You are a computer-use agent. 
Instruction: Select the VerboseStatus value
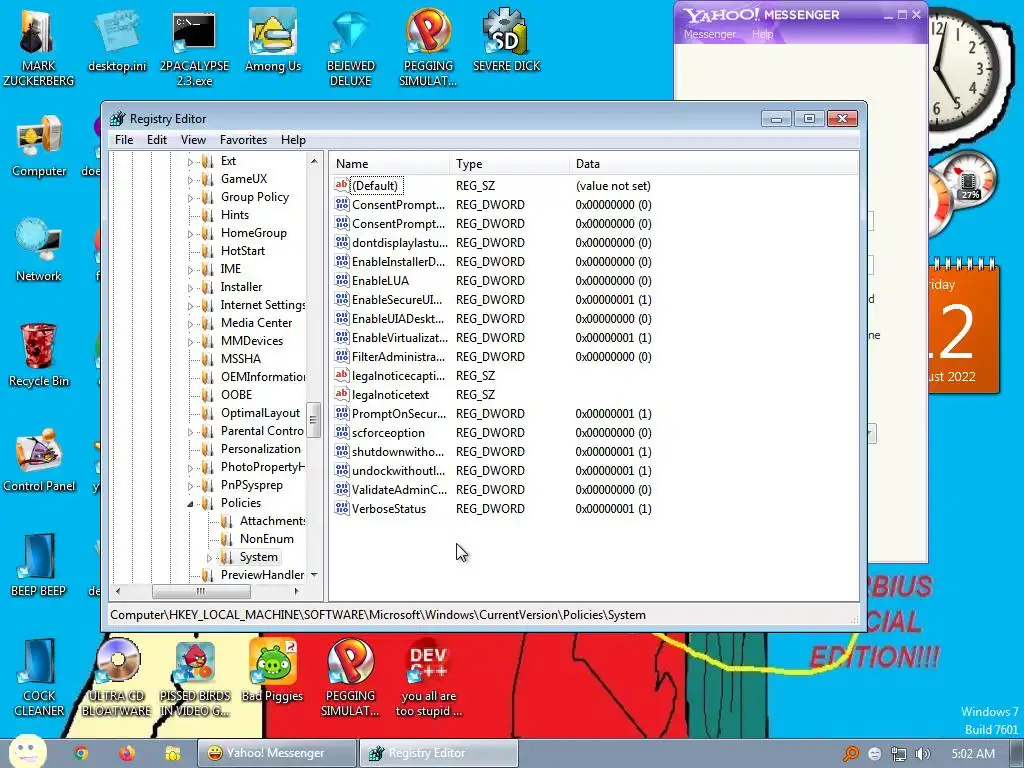pyautogui.click(x=389, y=509)
